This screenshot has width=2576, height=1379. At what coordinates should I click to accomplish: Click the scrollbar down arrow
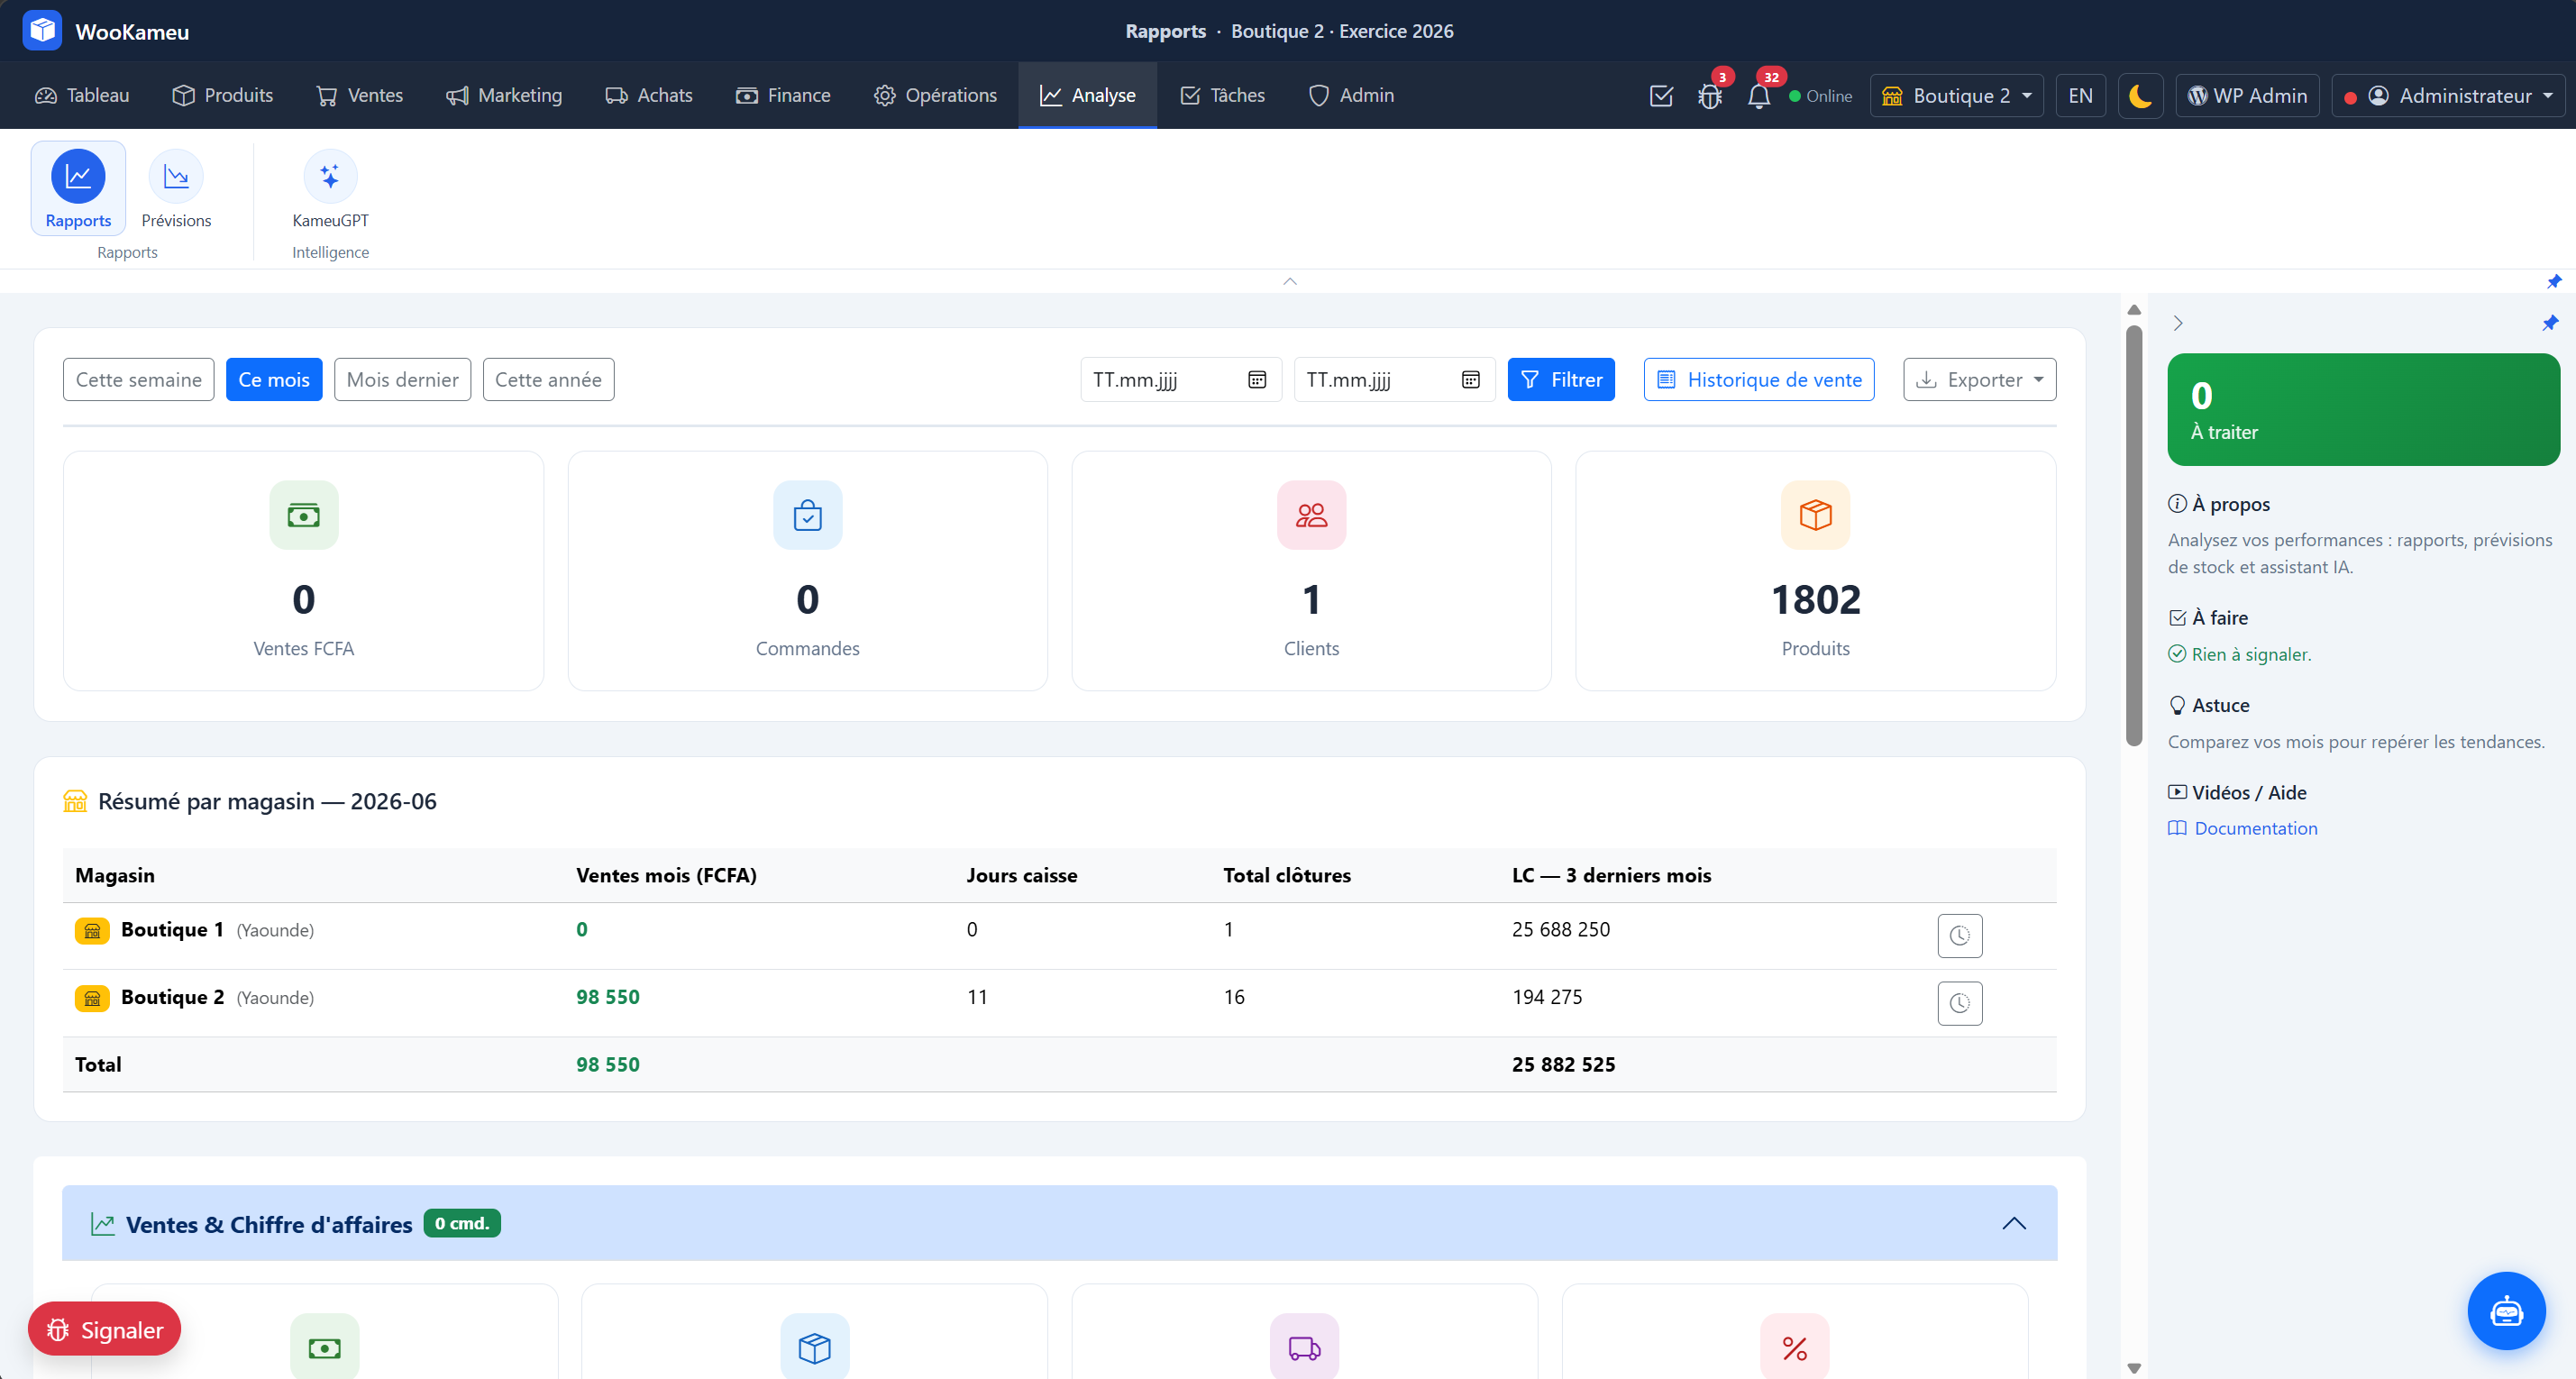coord(2134,1368)
